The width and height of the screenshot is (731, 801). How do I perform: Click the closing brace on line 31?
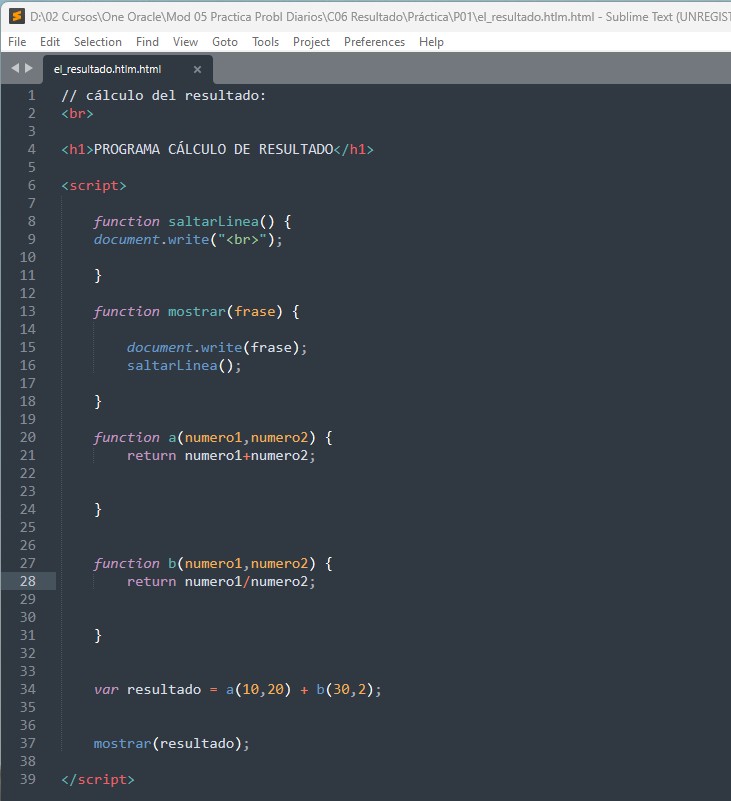pos(98,635)
